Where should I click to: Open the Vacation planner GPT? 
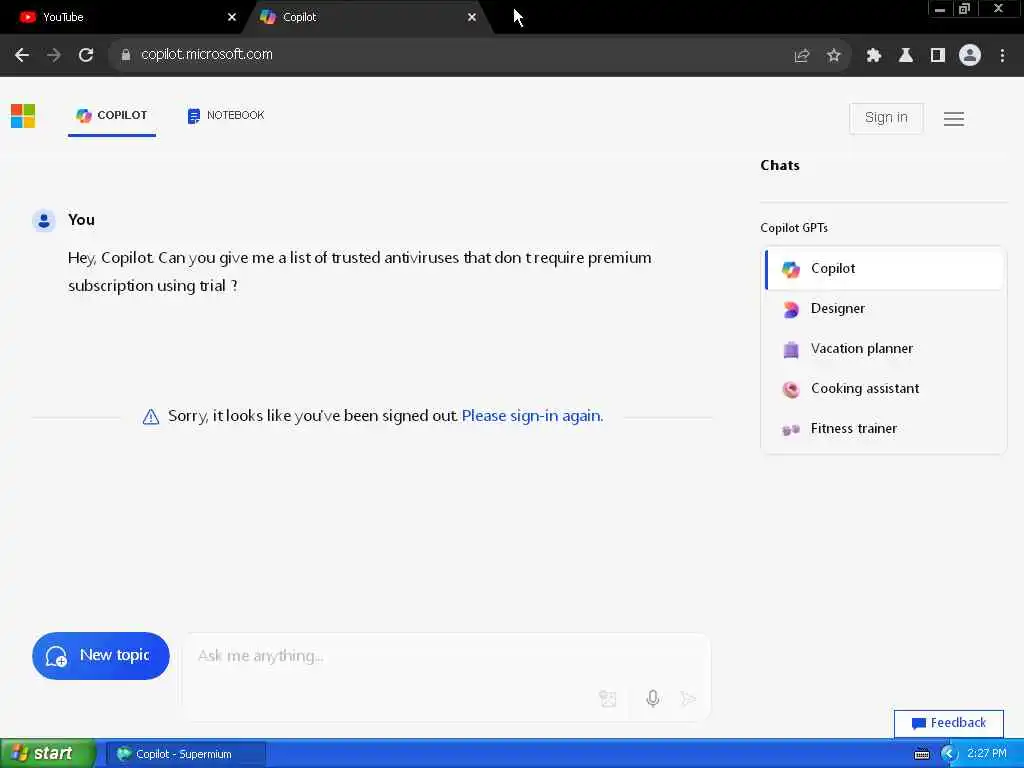884,349
